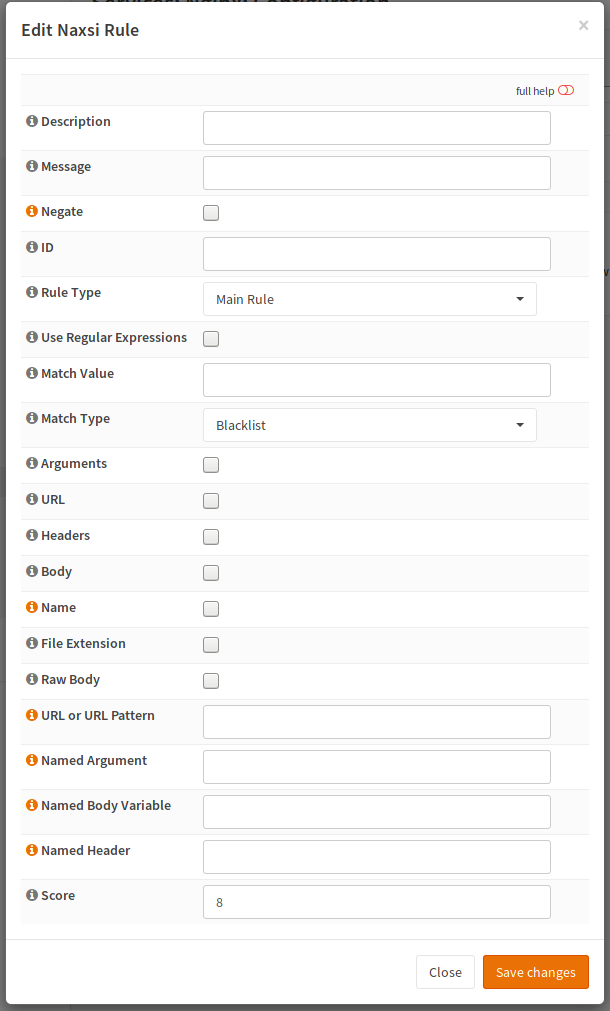This screenshot has height=1011, width=610.
Task: Expand the Match Type Blacklist dropdown
Action: pyautogui.click(x=369, y=425)
